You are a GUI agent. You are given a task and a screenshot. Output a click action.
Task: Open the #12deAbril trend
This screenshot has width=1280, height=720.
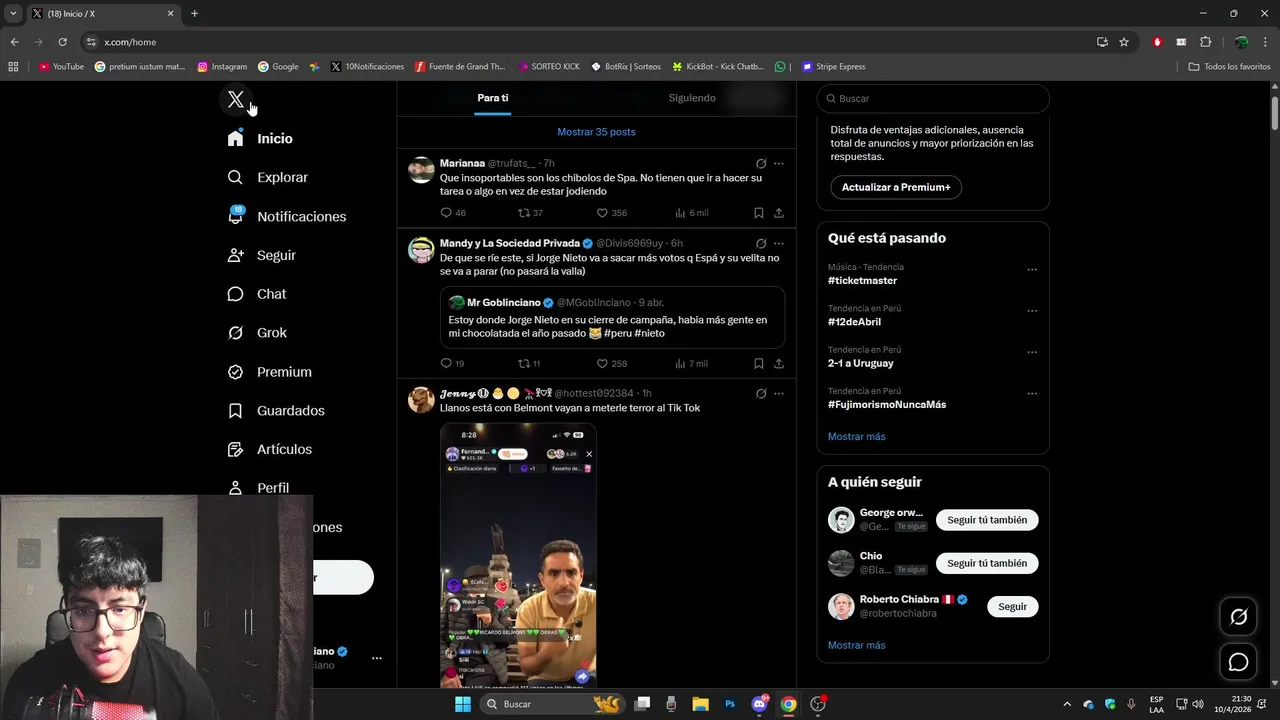tap(854, 322)
